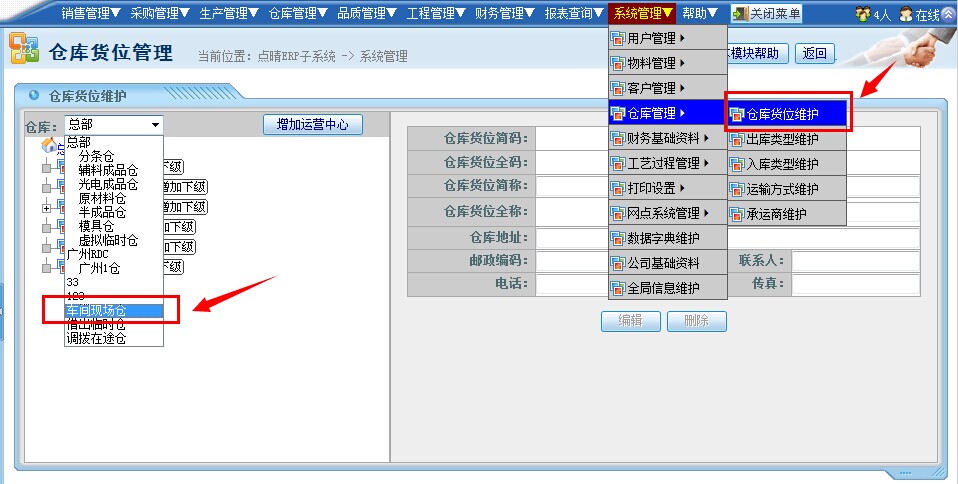The width and height of the screenshot is (958, 484).
Task: Expand the tree node with plus sign
Action: tap(46, 208)
